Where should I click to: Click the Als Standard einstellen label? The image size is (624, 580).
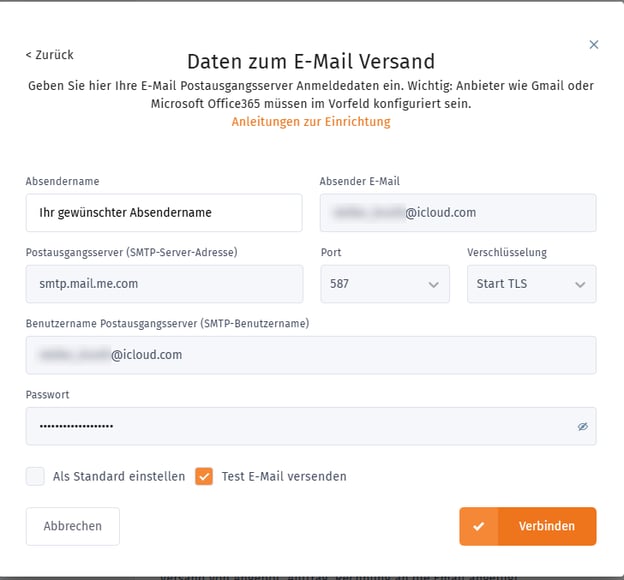(119, 477)
